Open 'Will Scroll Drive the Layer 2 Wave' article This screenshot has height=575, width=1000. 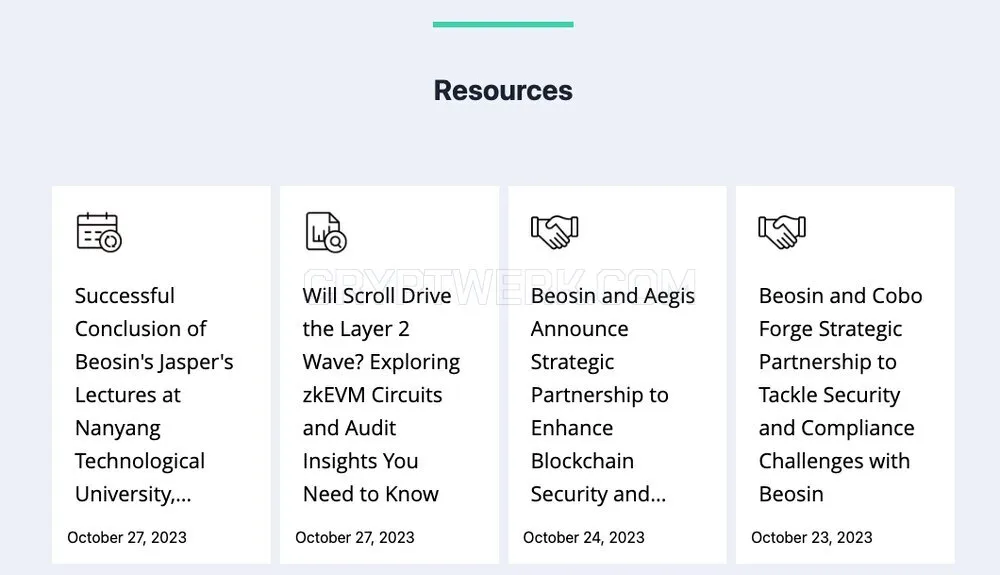pyautogui.click(x=381, y=395)
